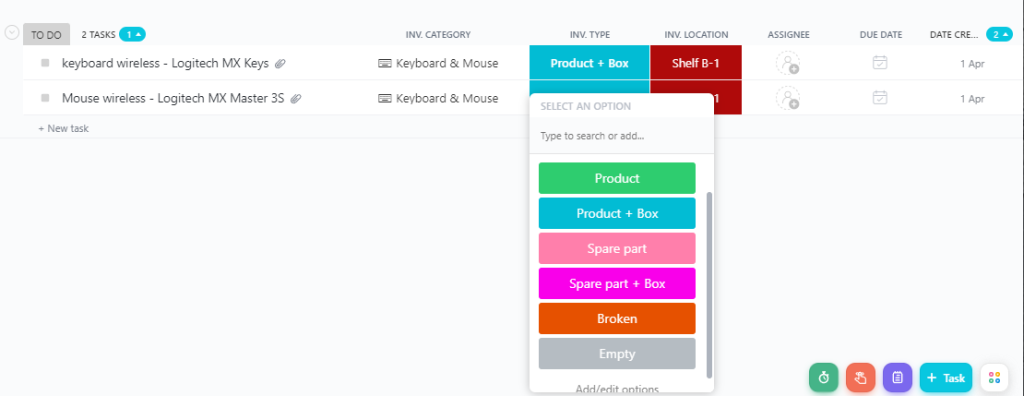
Task: Set due date for keyboard wireless task
Action: (880, 63)
